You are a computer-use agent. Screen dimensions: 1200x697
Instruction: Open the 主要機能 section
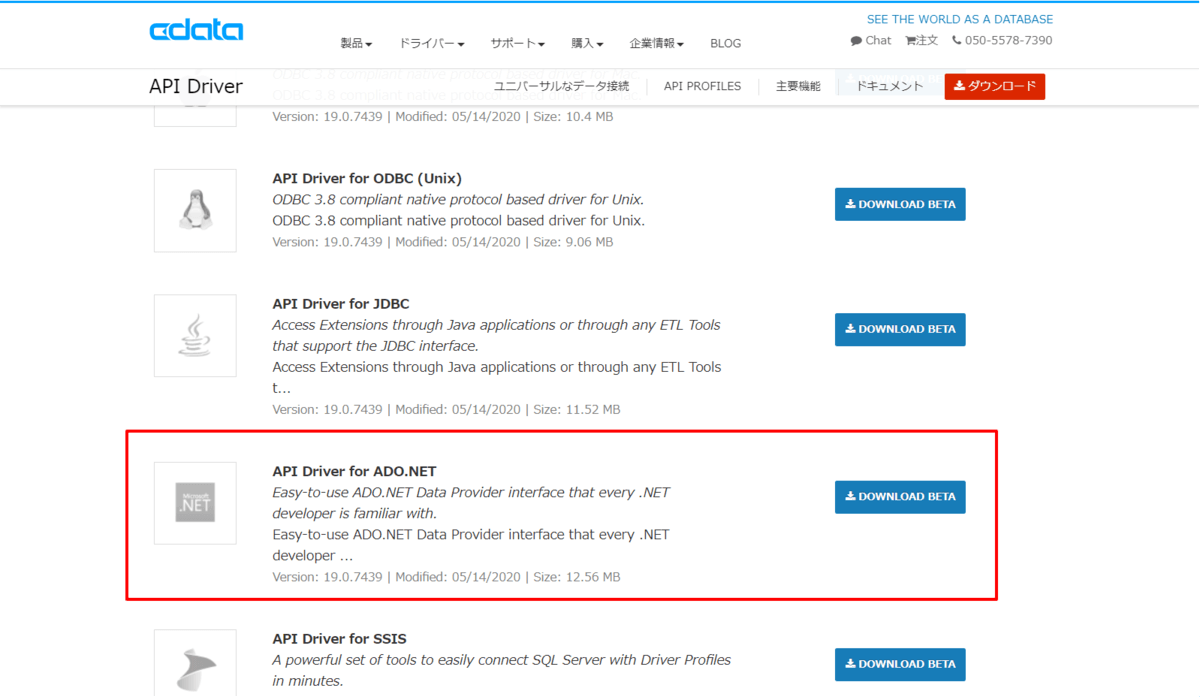click(798, 86)
